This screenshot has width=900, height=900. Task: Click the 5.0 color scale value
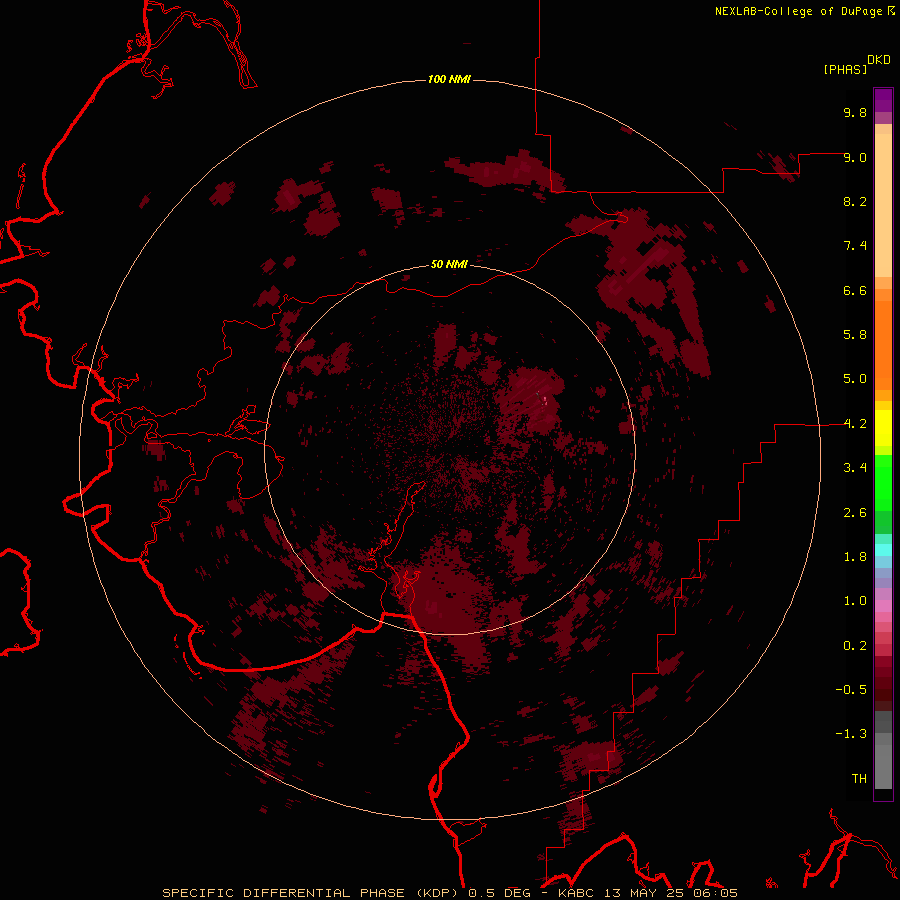coord(855,379)
